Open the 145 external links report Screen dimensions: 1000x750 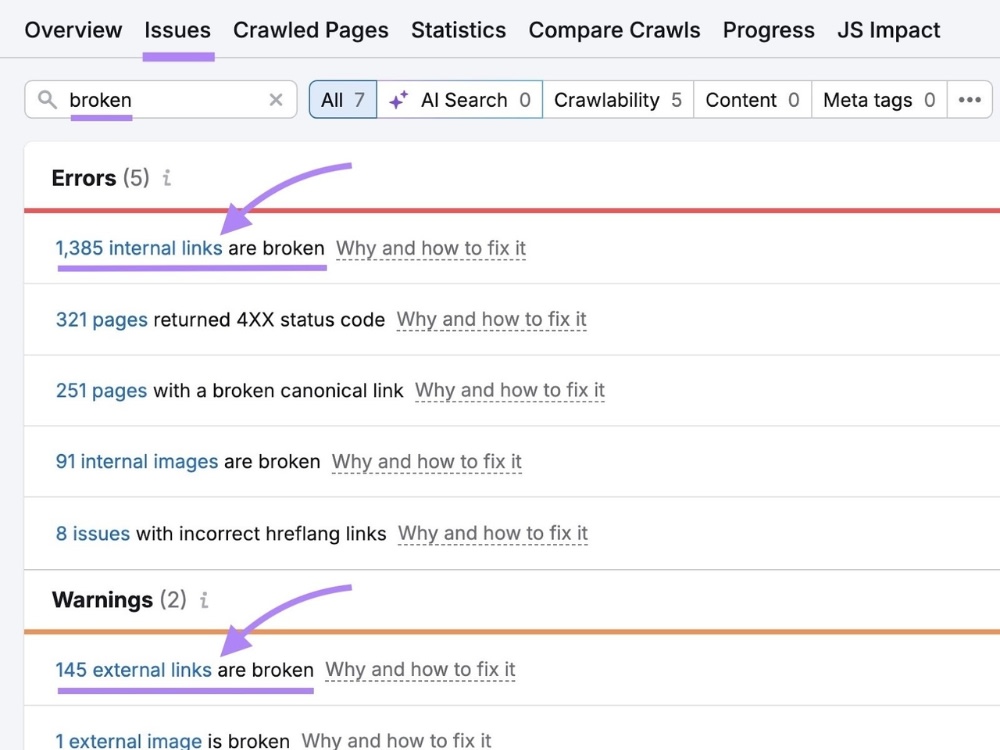pyautogui.click(x=133, y=670)
